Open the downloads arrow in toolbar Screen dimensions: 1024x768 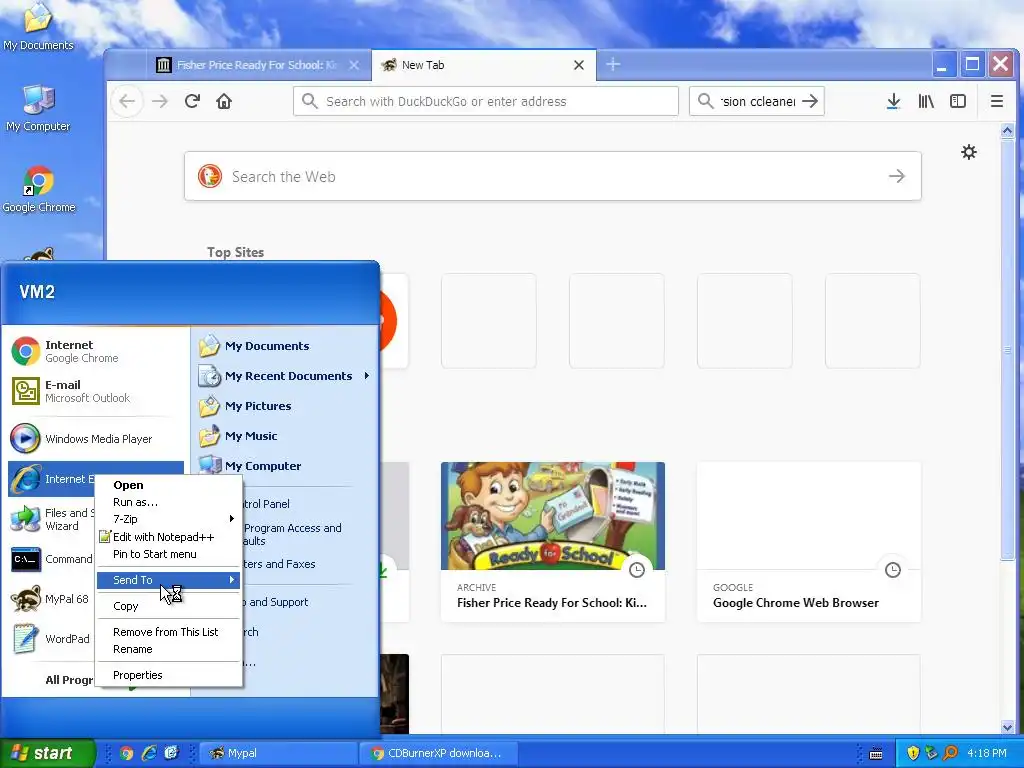pyautogui.click(x=893, y=101)
